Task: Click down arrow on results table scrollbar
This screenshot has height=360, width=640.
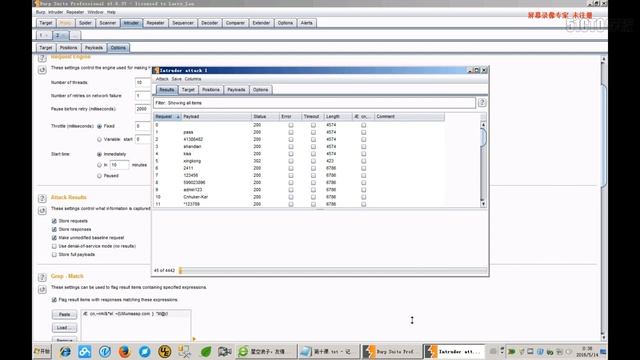Action: tap(483, 204)
